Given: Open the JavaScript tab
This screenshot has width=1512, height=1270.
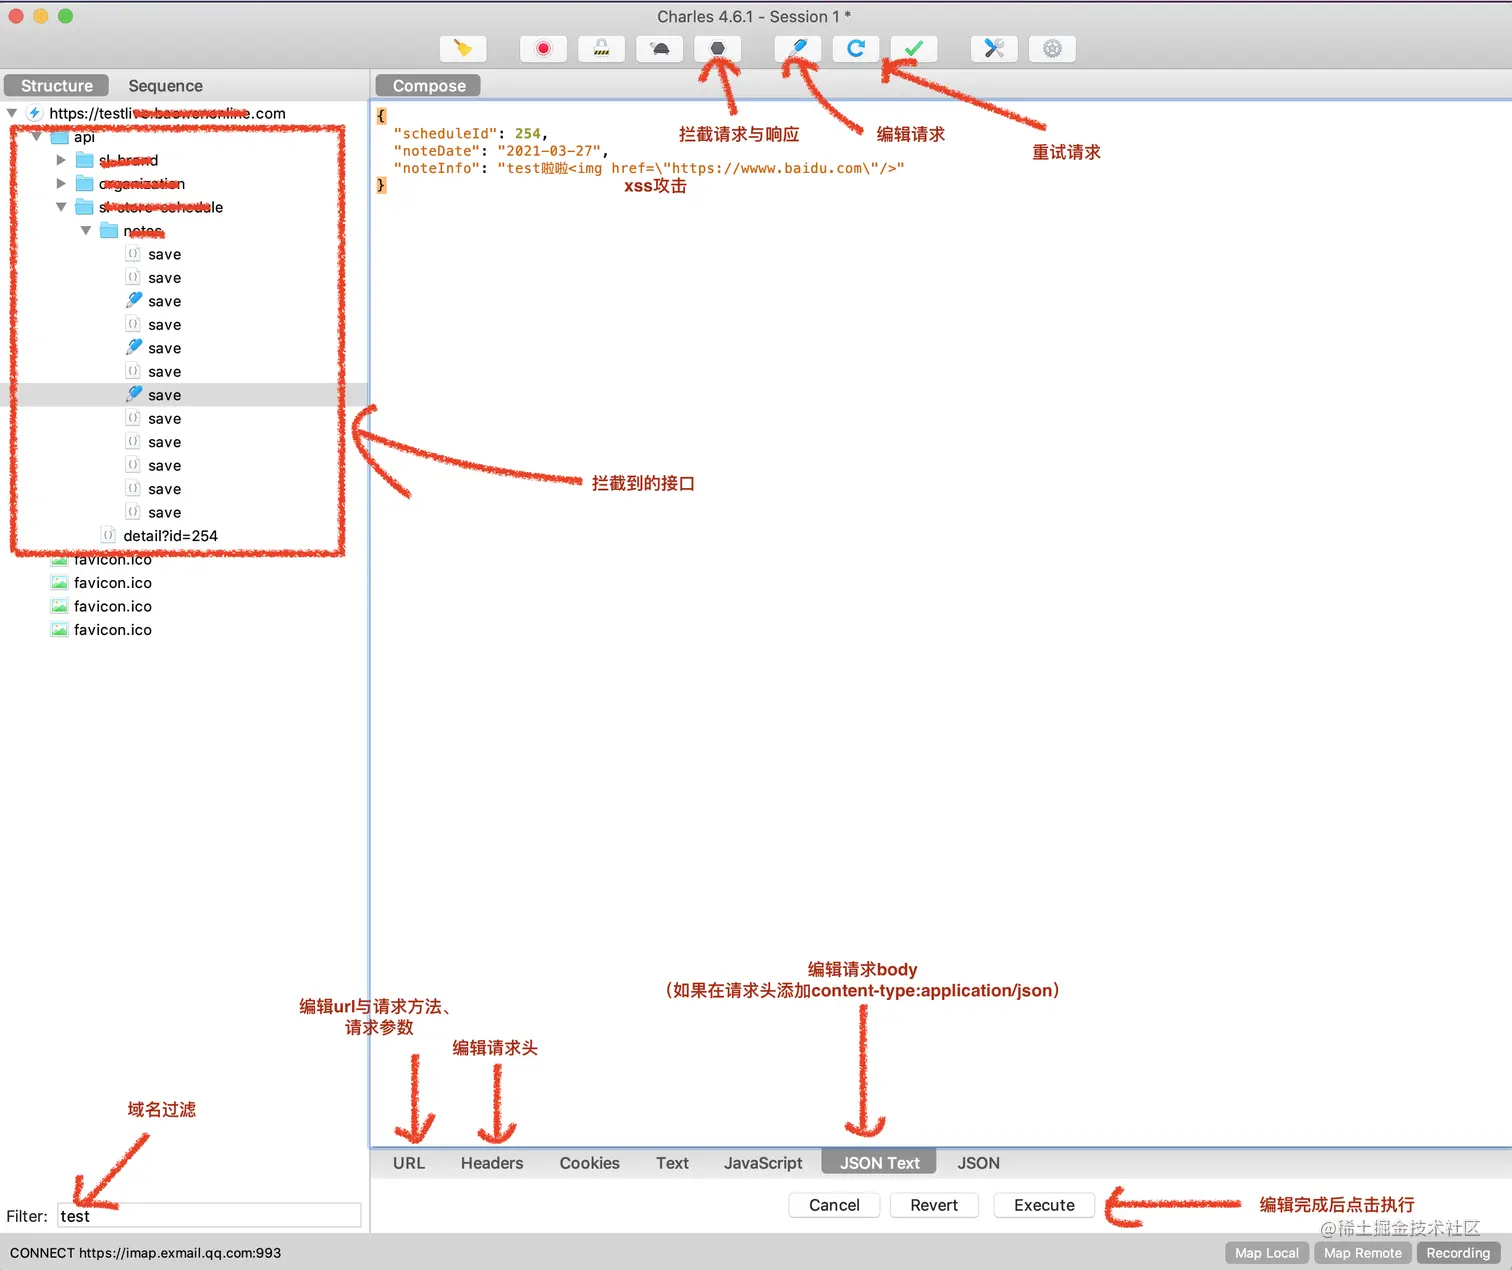Looking at the screenshot, I should coord(763,1163).
